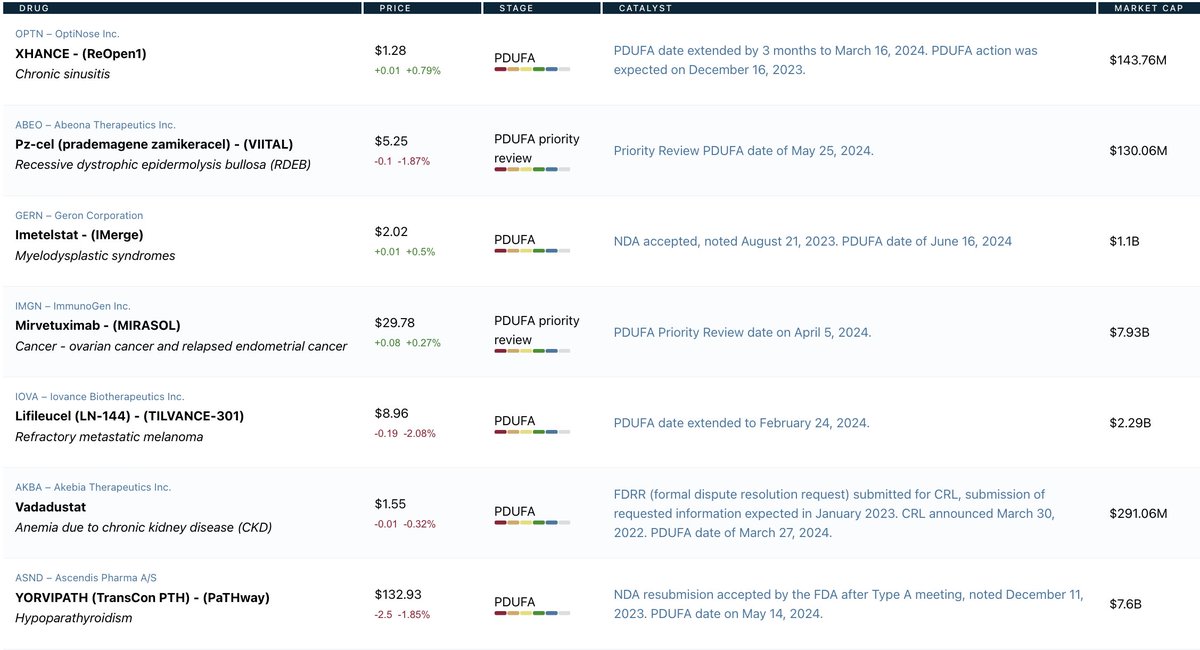Click the $29.78 price for Mirvetuximab
This screenshot has height=650, width=1200.
pyautogui.click(x=395, y=323)
